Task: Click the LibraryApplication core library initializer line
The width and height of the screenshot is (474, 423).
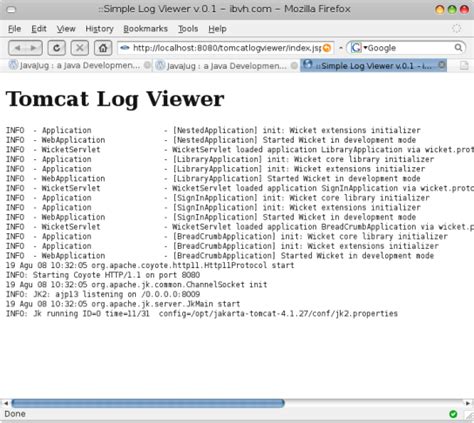Action: pyautogui.click(x=220, y=159)
